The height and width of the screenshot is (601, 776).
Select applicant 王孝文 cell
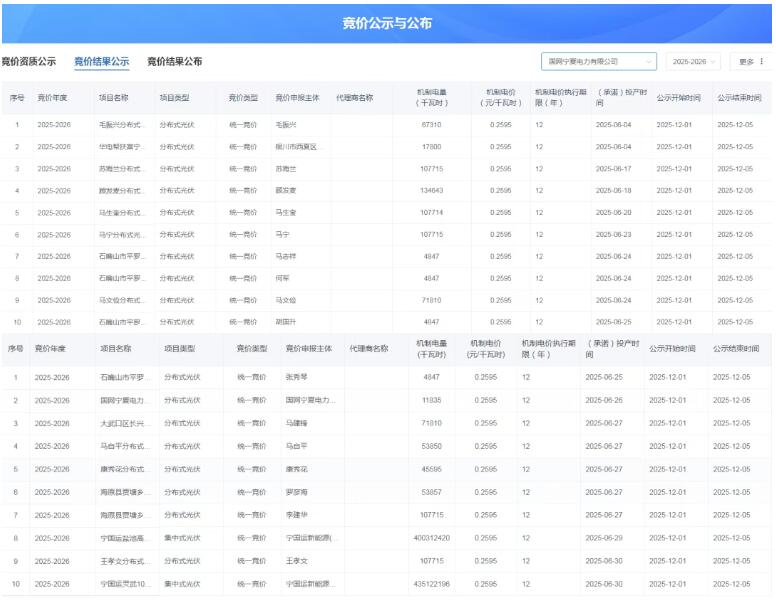(x=296, y=562)
